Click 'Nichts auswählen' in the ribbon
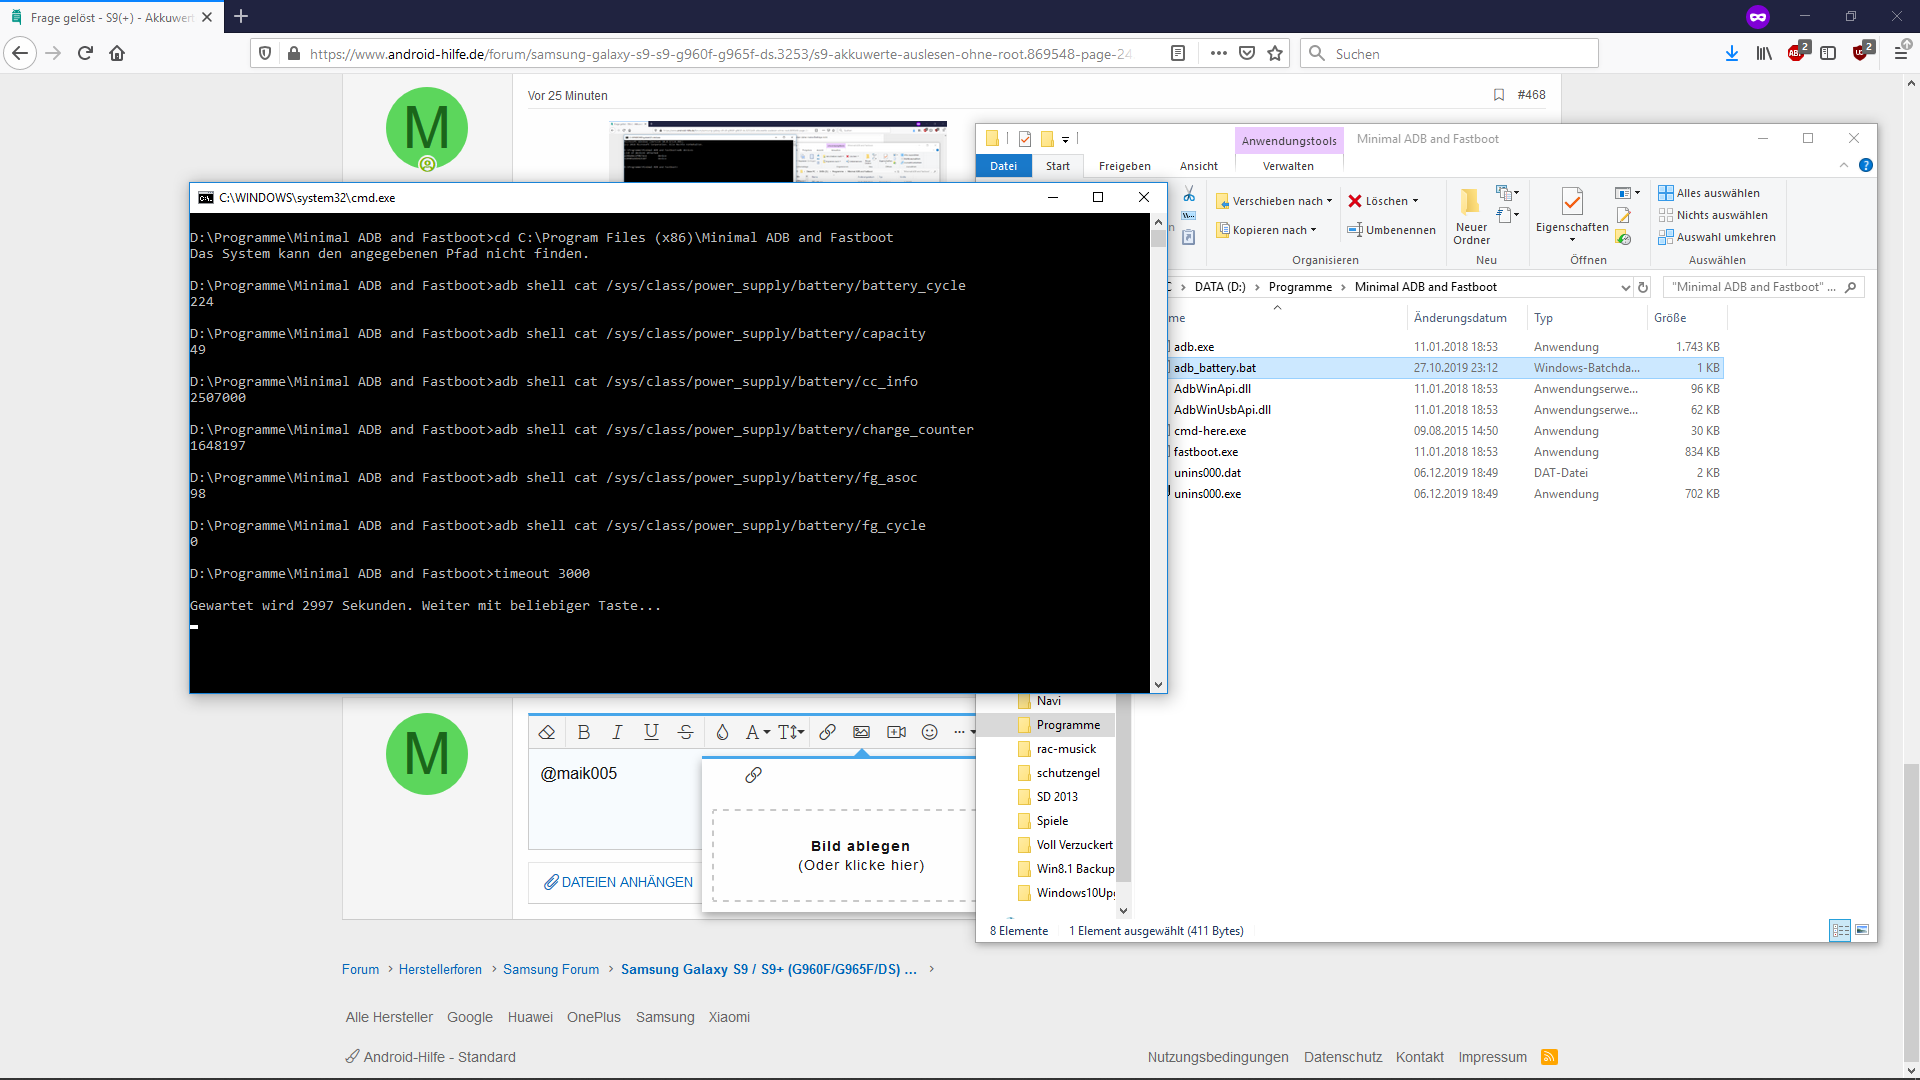The height and width of the screenshot is (1080, 1920). click(1713, 215)
